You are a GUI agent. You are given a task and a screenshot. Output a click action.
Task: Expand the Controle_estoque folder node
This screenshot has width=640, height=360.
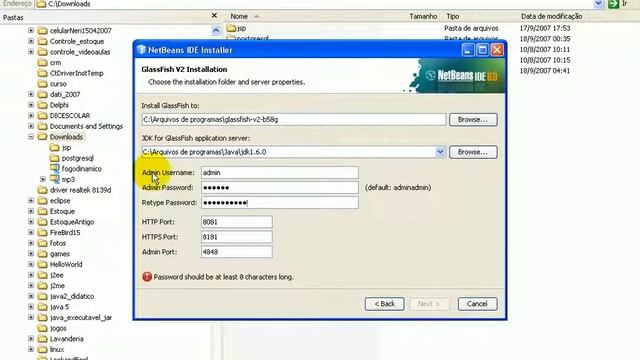point(31,41)
